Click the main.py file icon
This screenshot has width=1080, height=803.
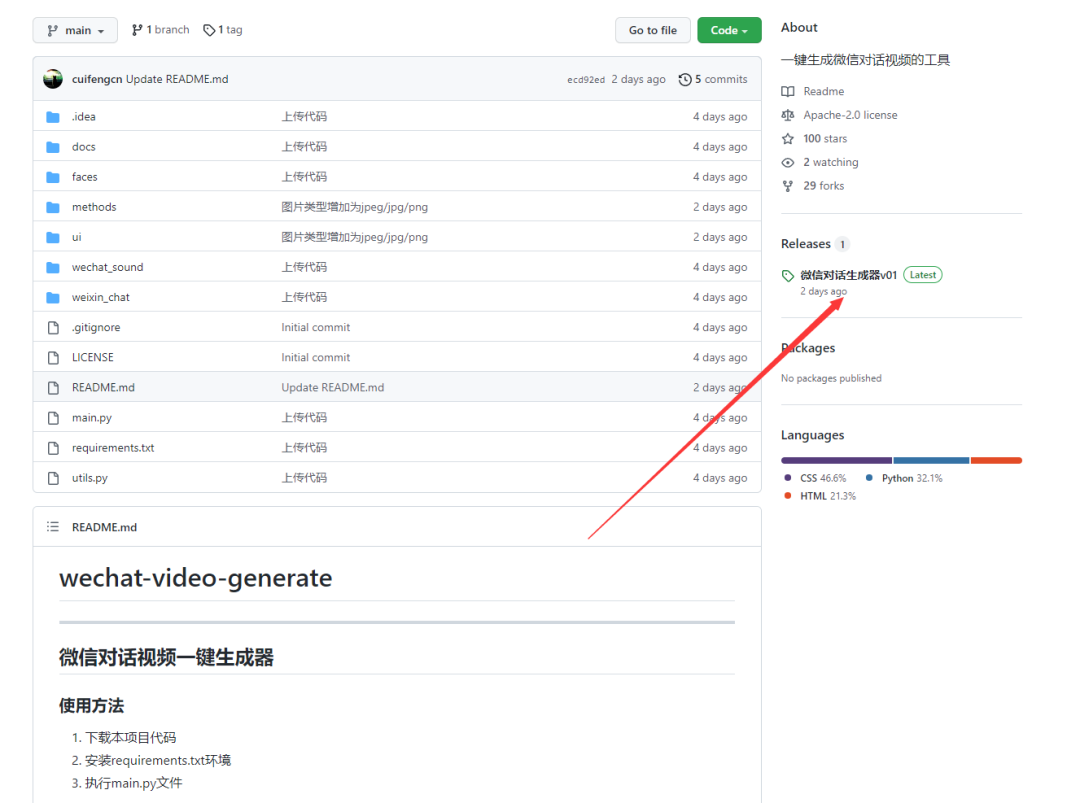pos(53,418)
